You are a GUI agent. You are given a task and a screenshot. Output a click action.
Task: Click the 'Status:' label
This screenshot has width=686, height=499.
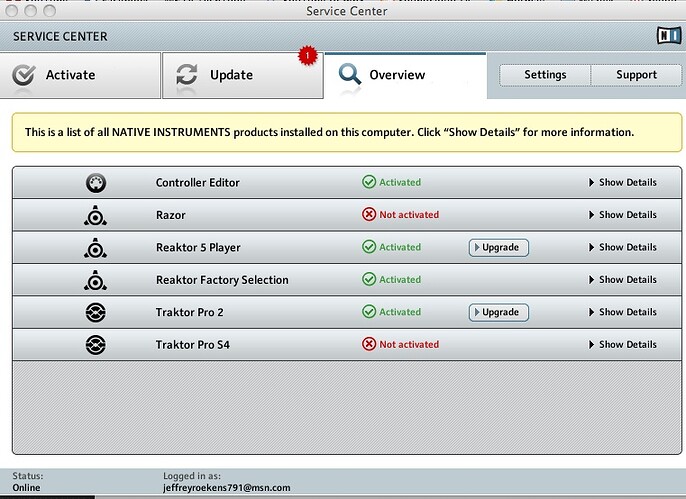click(x=28, y=476)
